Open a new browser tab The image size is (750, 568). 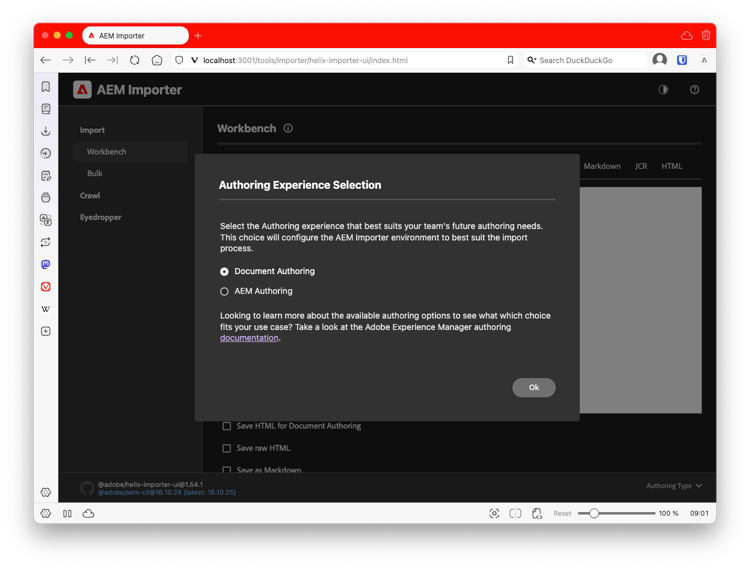(198, 35)
